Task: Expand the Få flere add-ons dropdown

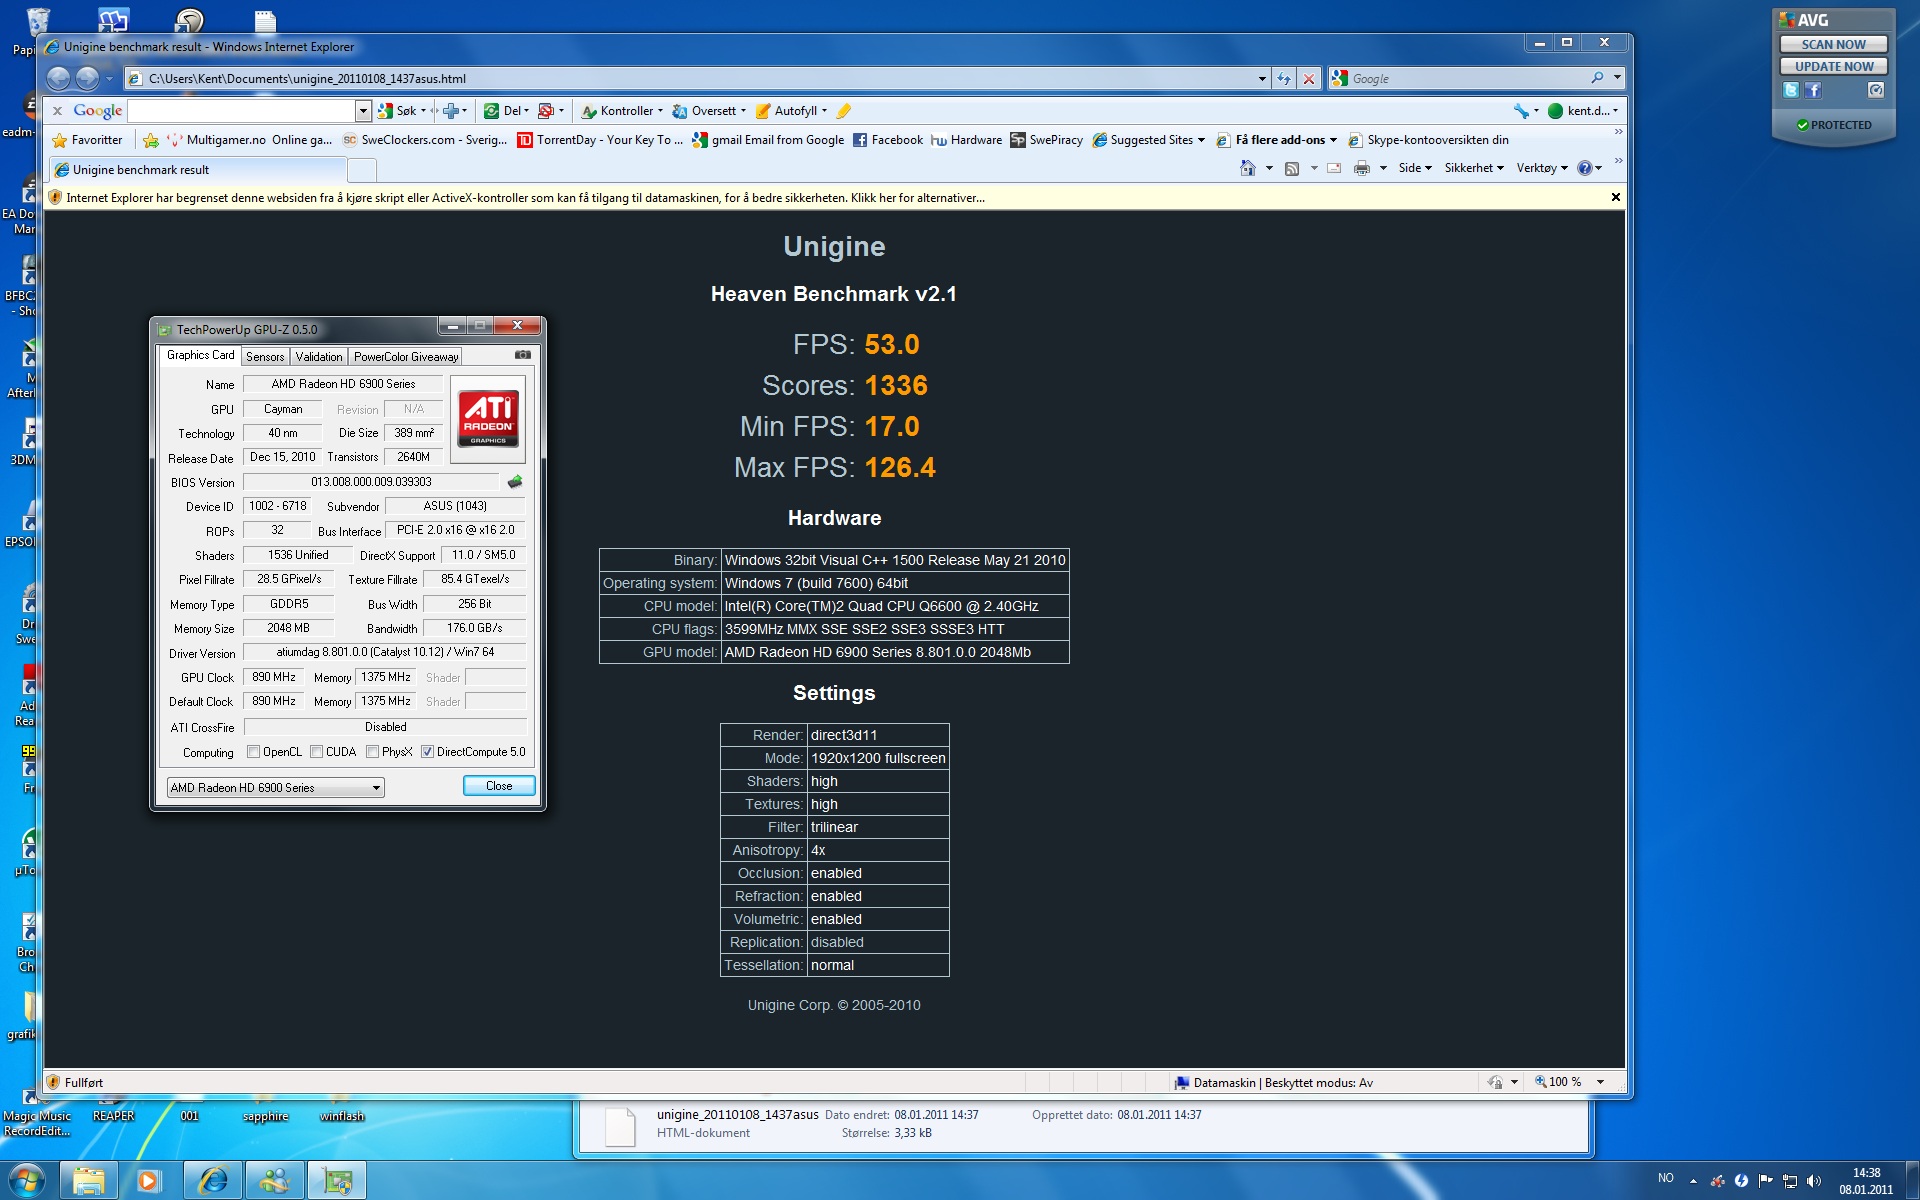Action: click(1333, 140)
